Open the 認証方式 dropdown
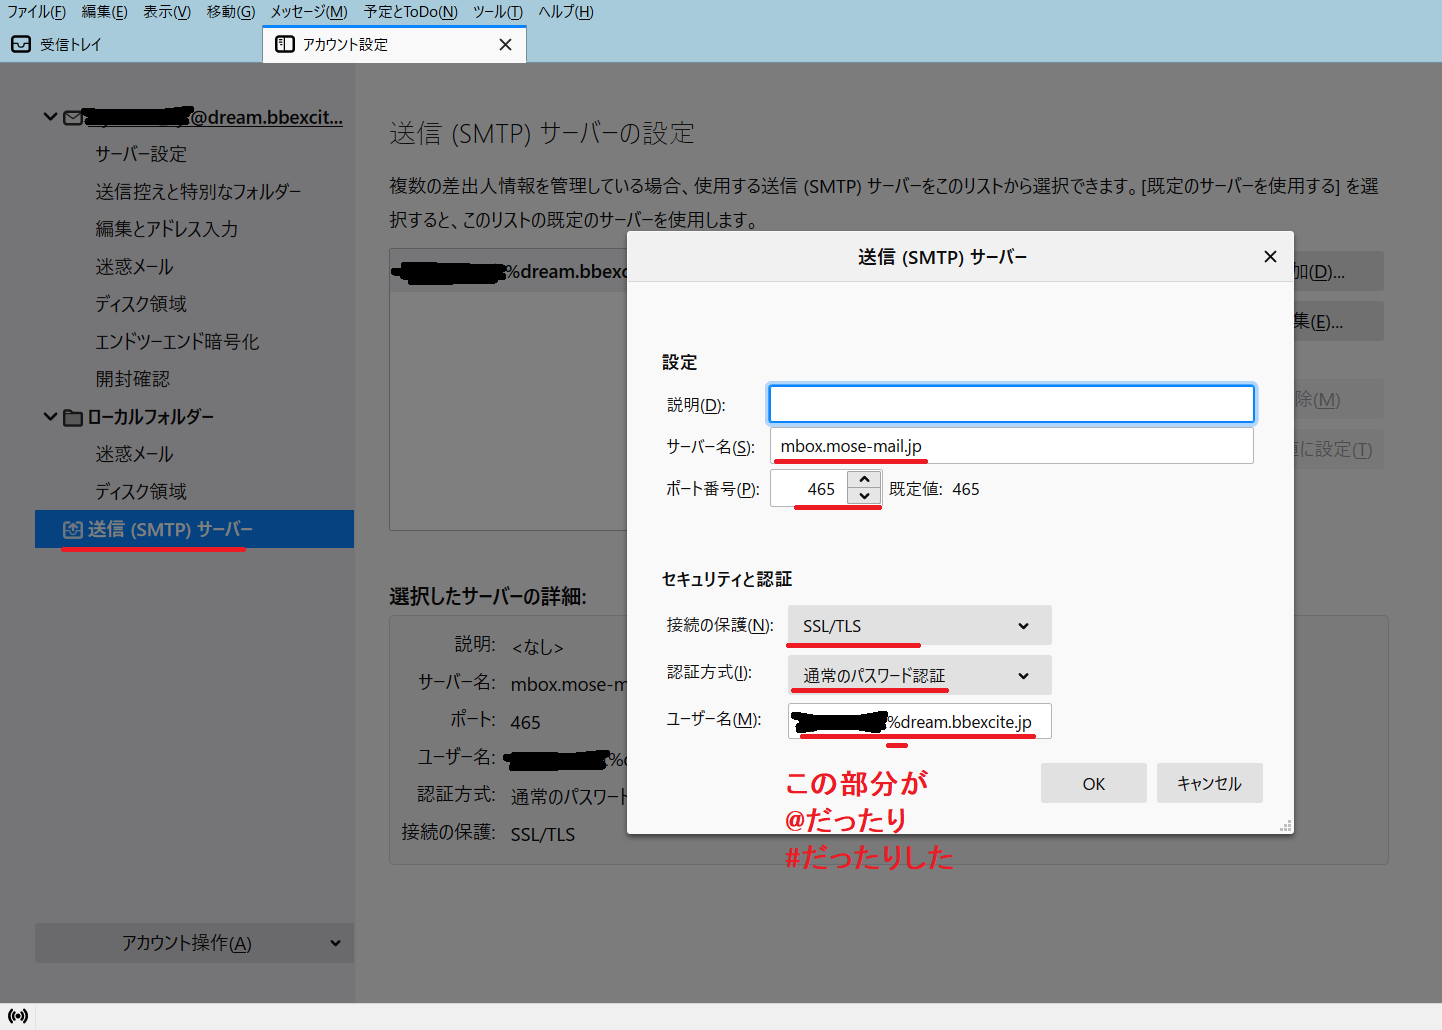This screenshot has height=1030, width=1442. (x=919, y=676)
